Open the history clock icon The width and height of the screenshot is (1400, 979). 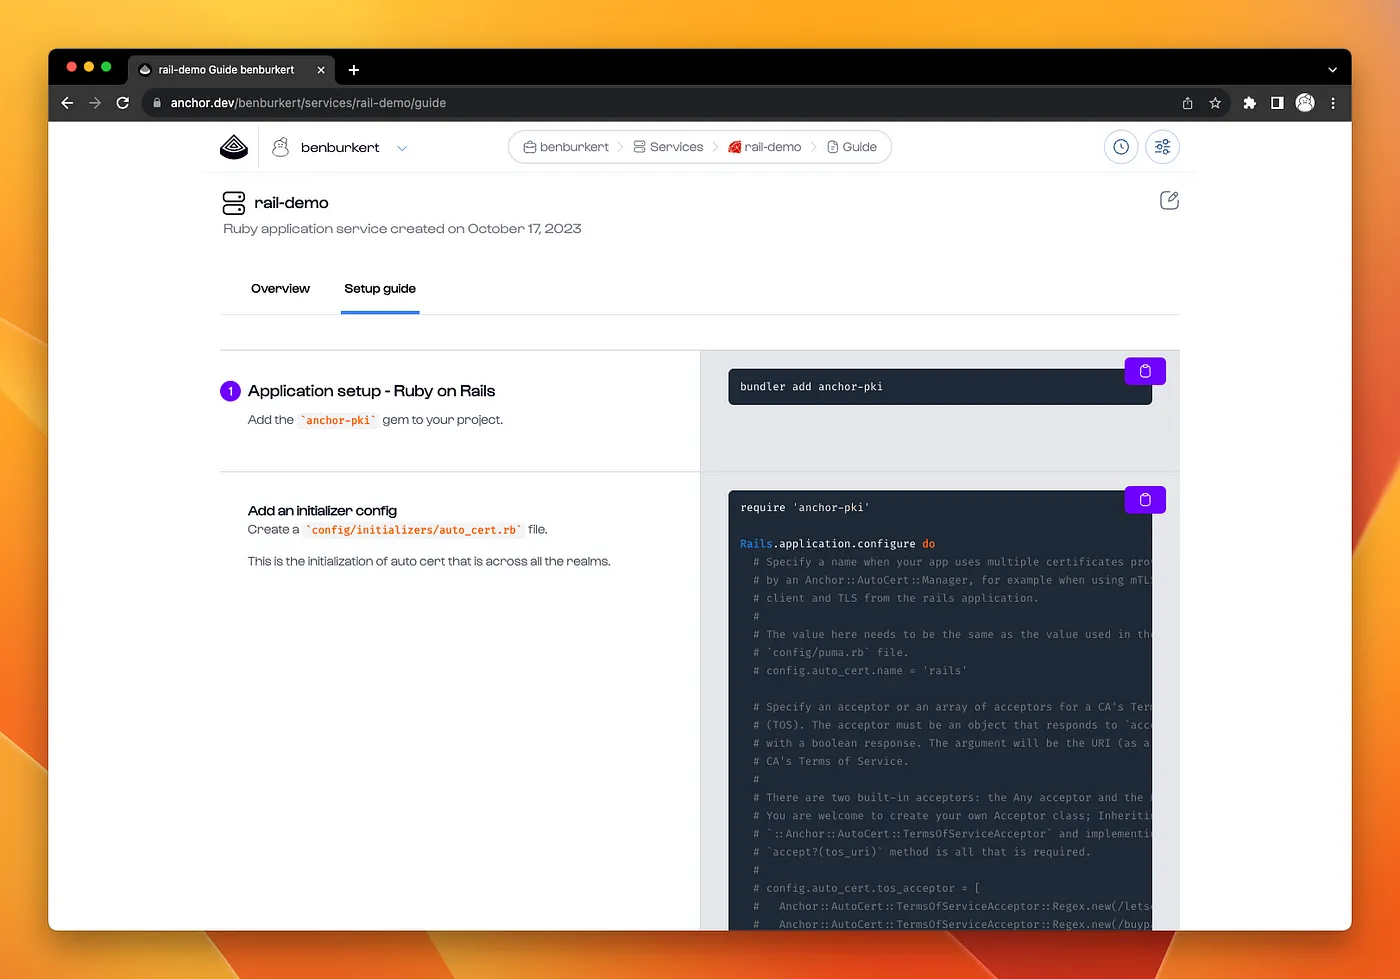pyautogui.click(x=1121, y=147)
